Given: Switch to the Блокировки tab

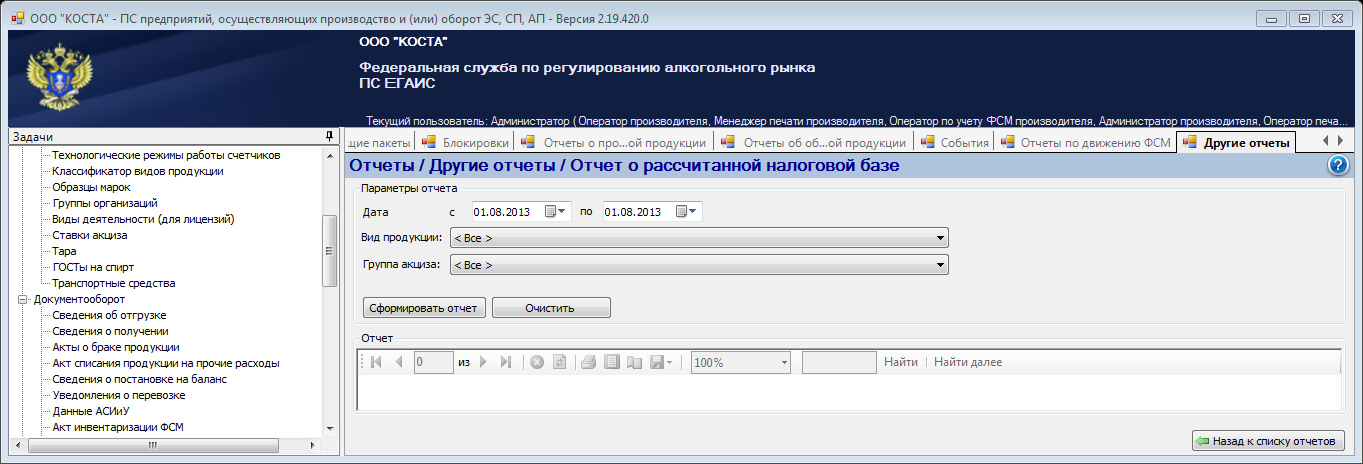Looking at the screenshot, I should pyautogui.click(x=464, y=142).
